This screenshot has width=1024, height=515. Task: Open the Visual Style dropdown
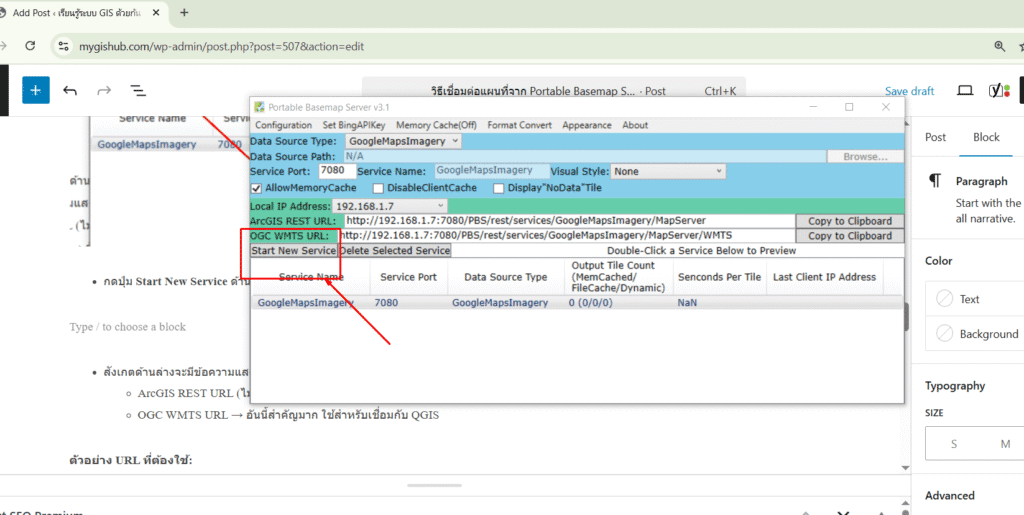point(667,172)
